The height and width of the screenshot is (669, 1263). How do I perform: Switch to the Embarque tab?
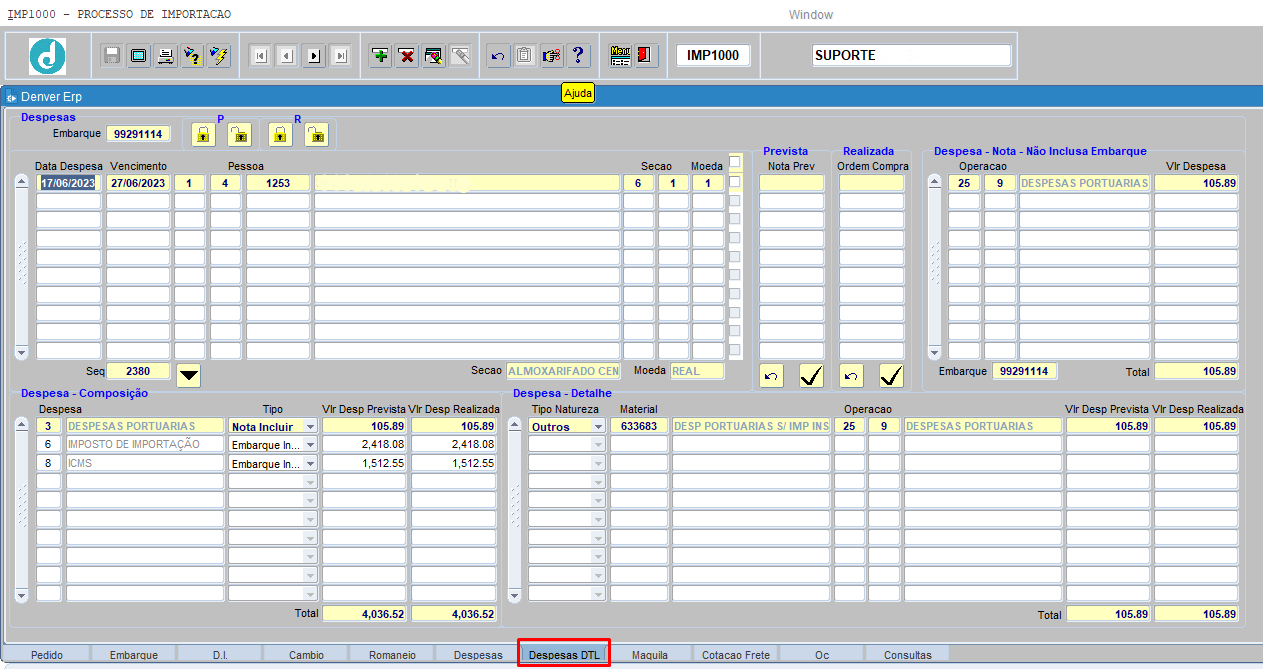(134, 655)
